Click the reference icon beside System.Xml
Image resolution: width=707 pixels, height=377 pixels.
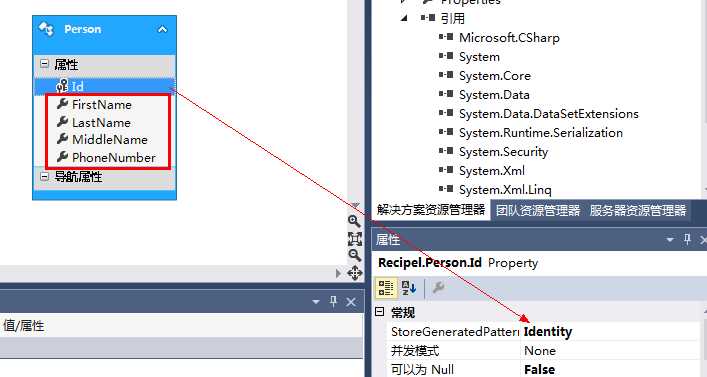point(446,170)
